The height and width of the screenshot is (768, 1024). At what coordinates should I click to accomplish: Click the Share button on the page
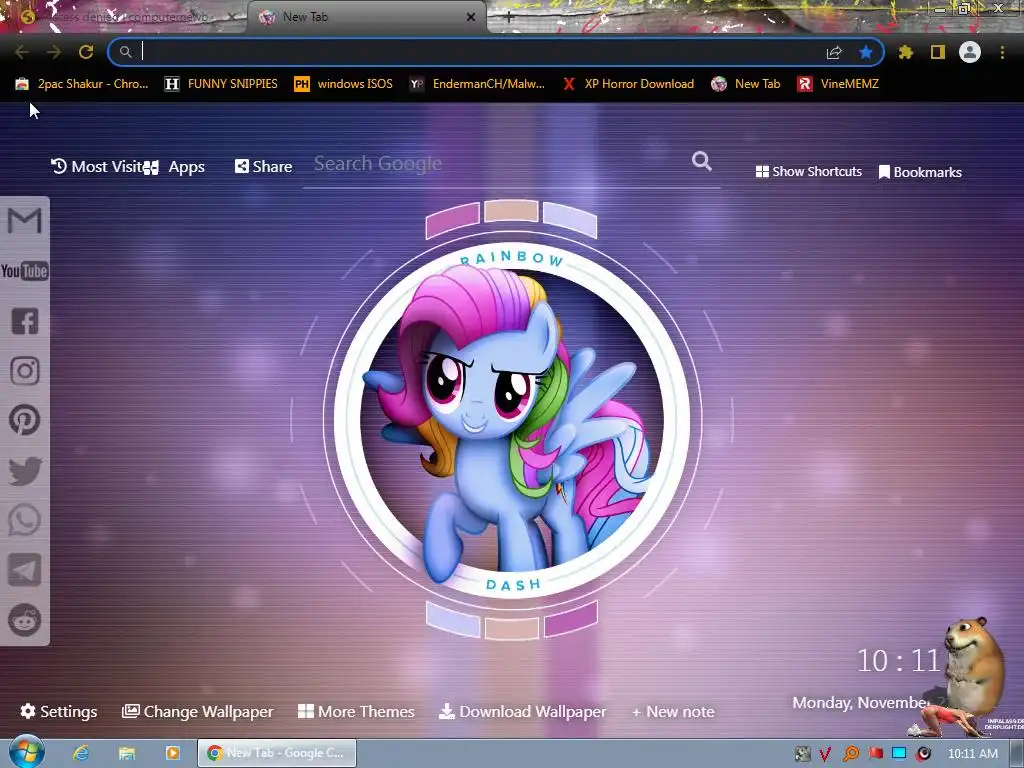(264, 167)
